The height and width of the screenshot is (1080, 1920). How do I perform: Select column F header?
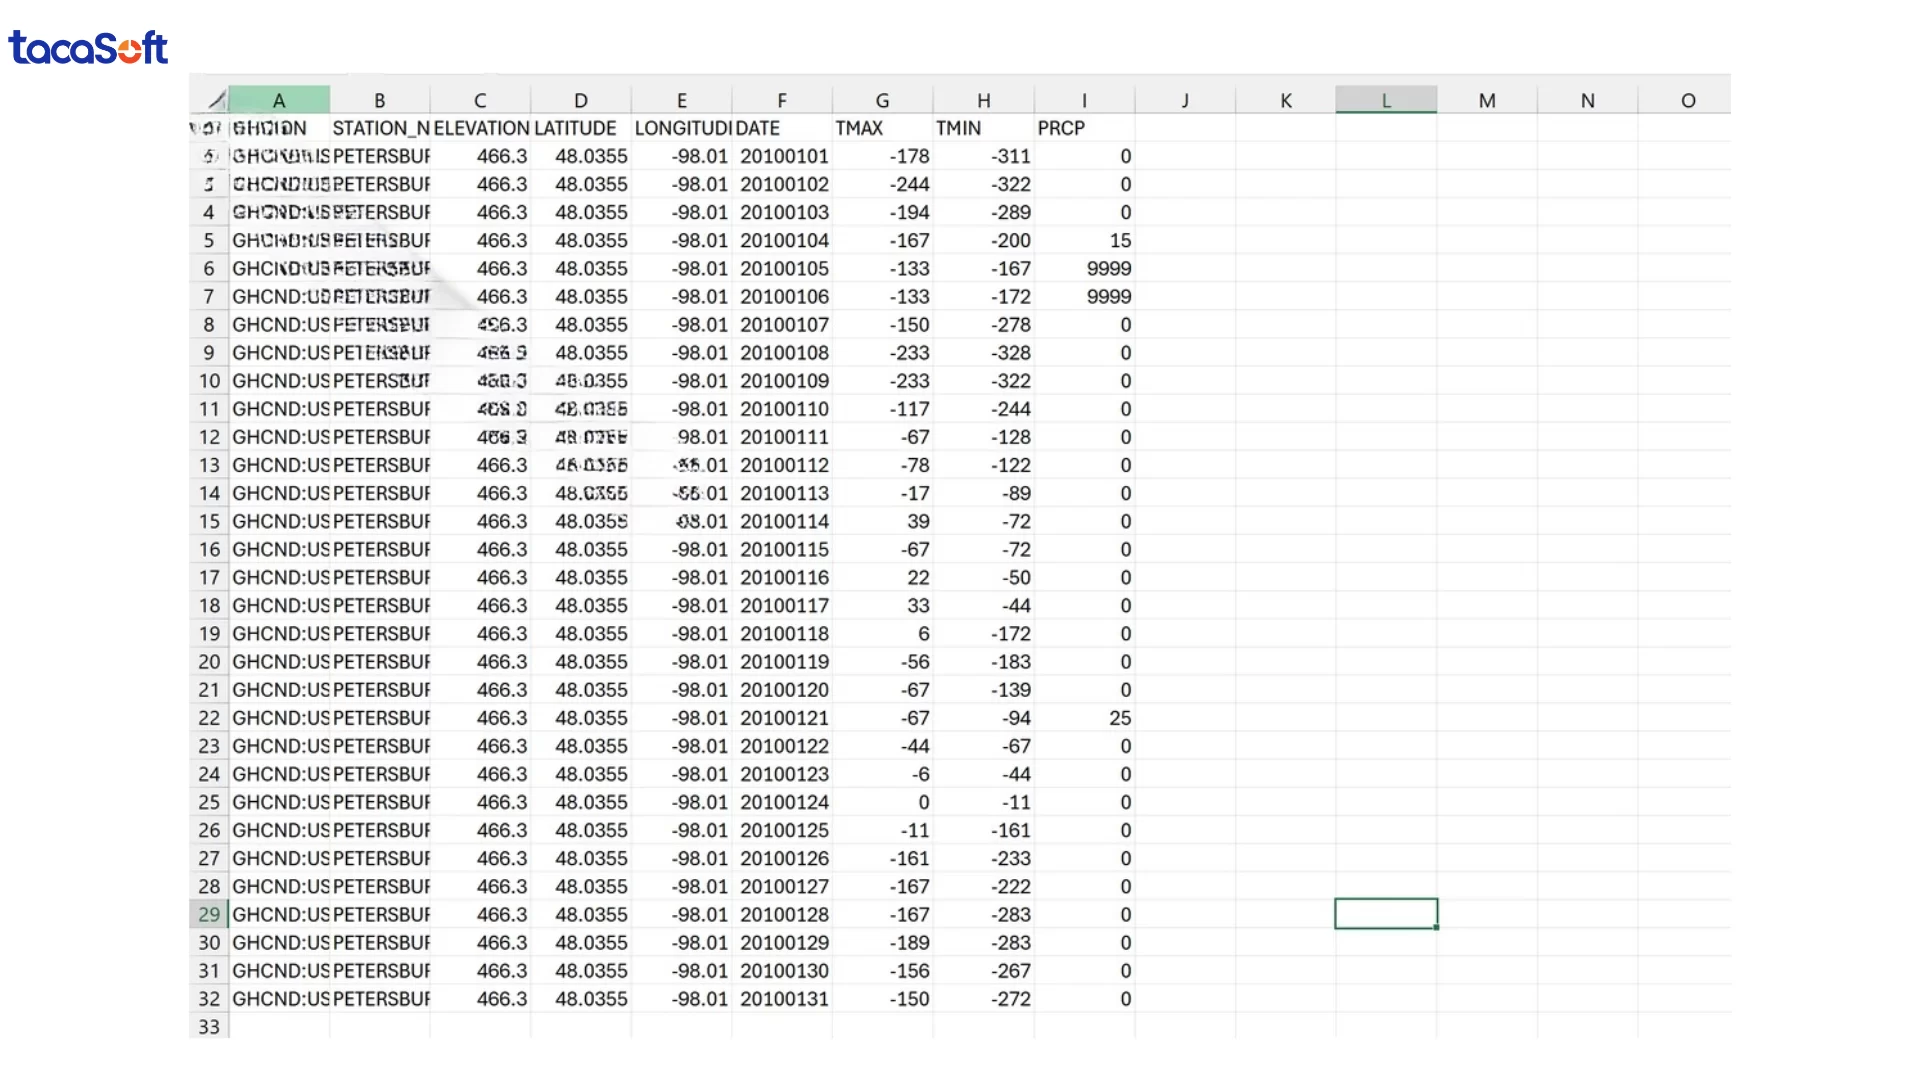pos(782,100)
